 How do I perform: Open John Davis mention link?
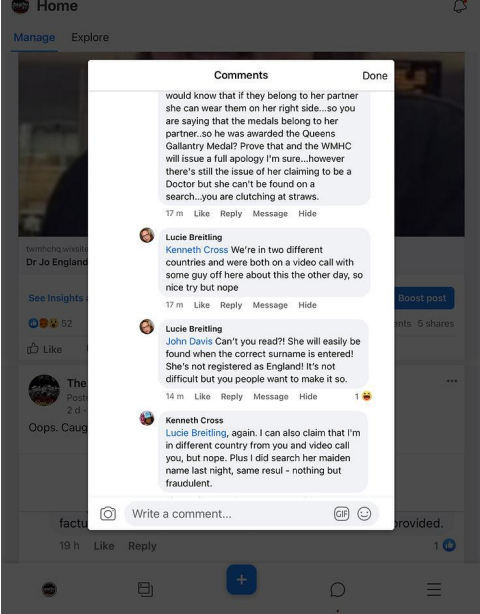coord(189,341)
